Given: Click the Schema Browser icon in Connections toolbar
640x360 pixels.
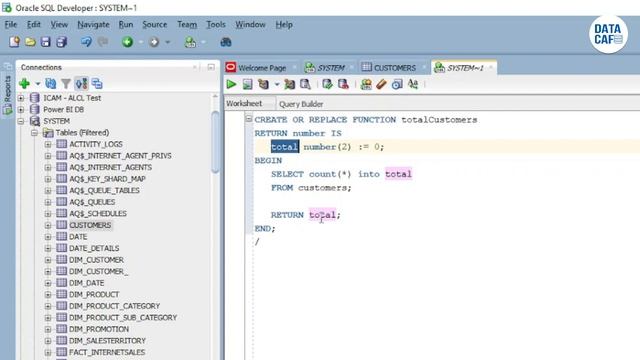Looking at the screenshot, I should (81, 84).
